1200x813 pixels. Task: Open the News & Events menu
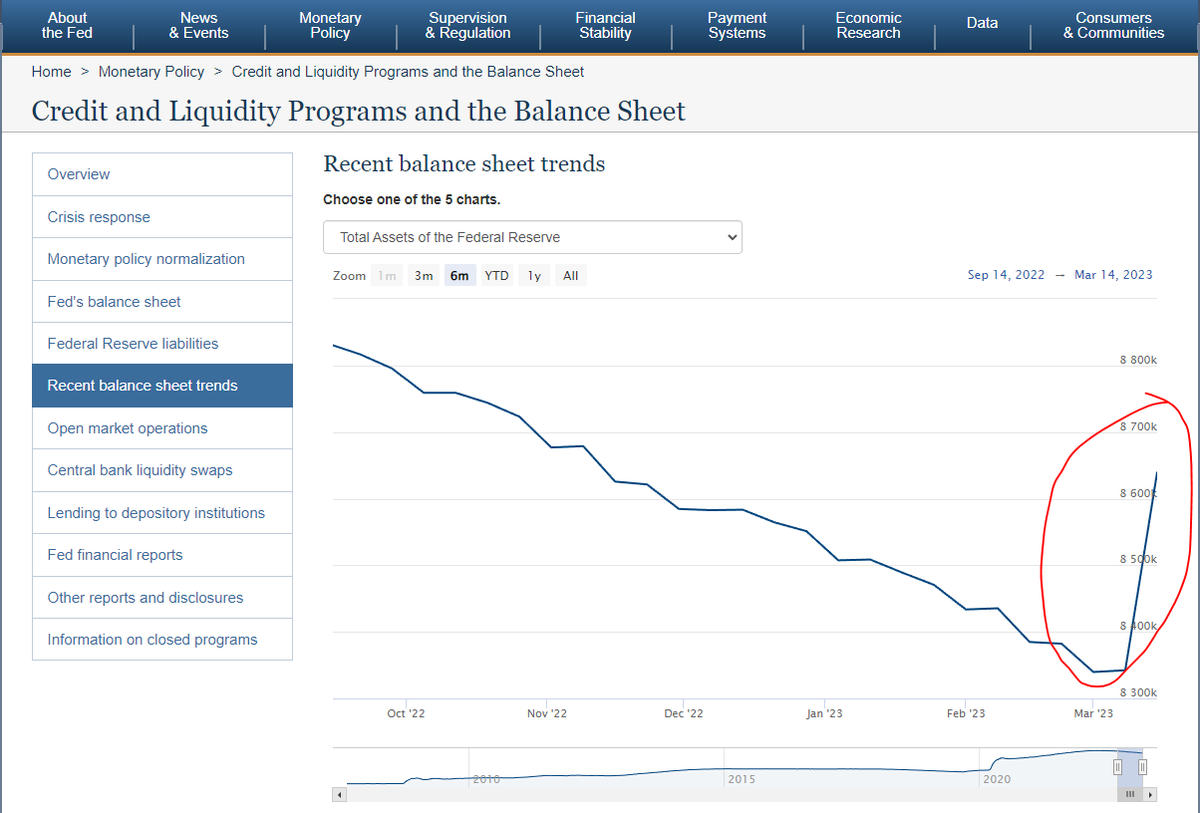tap(199, 26)
